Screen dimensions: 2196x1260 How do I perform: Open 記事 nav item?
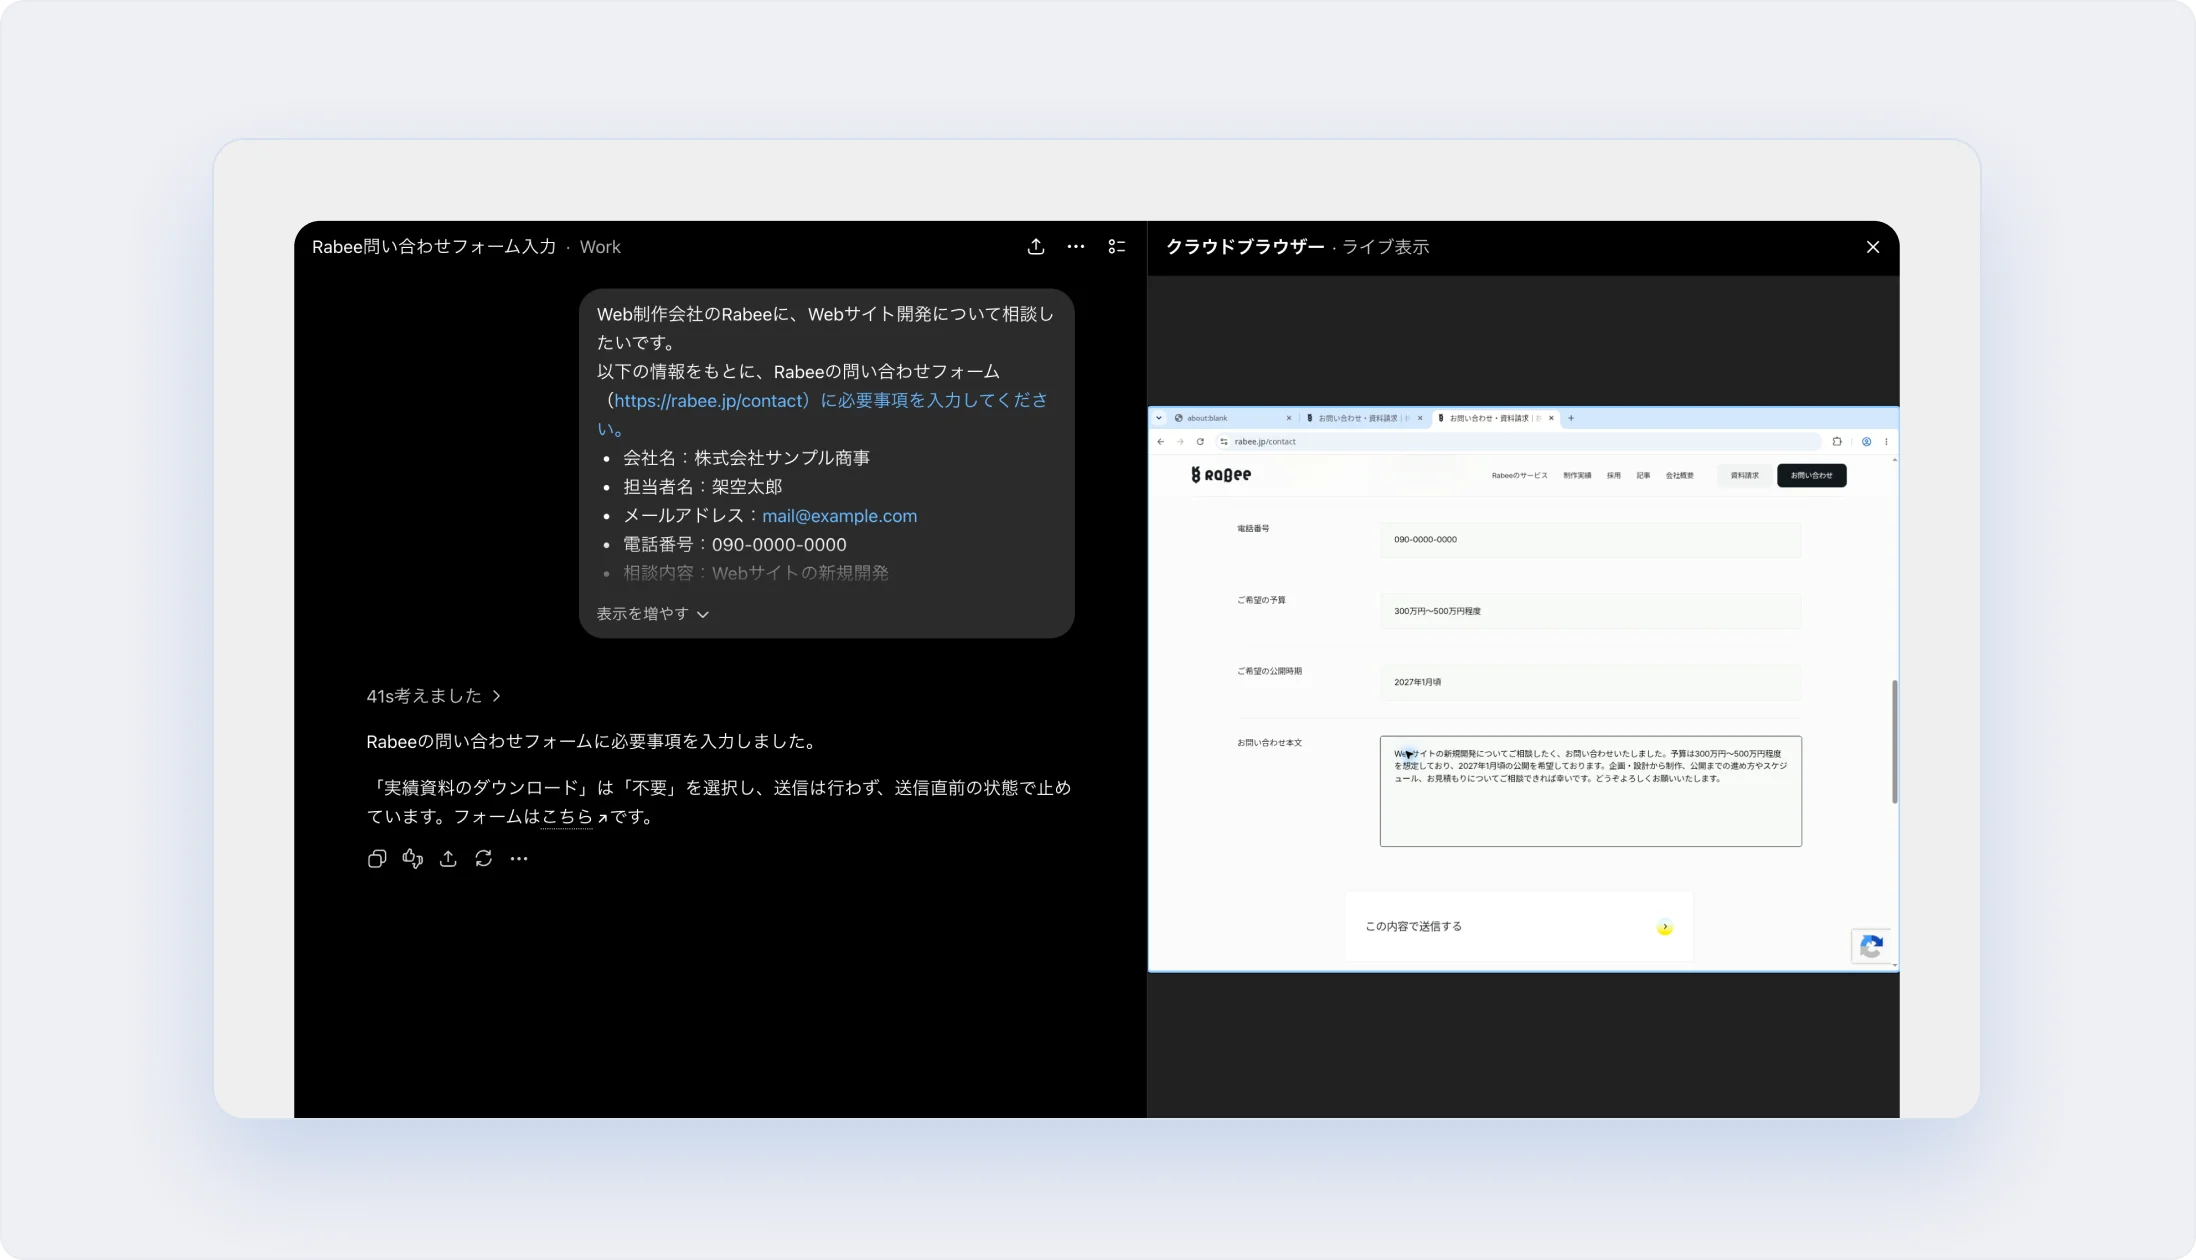[1643, 476]
